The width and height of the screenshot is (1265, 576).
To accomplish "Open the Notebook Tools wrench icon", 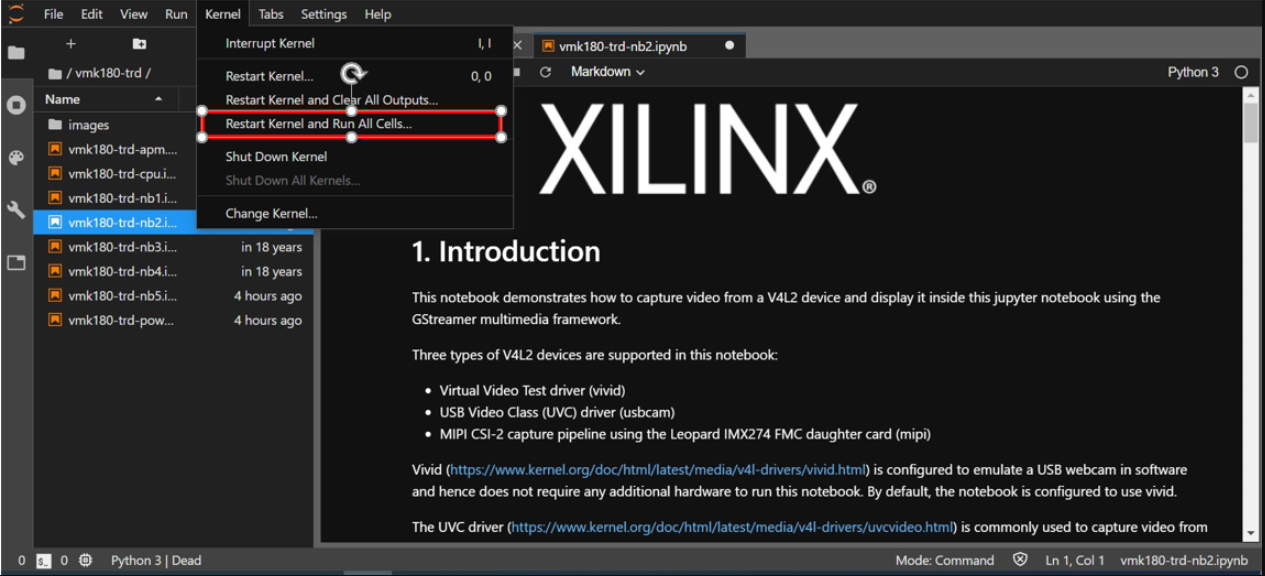I will (x=16, y=210).
